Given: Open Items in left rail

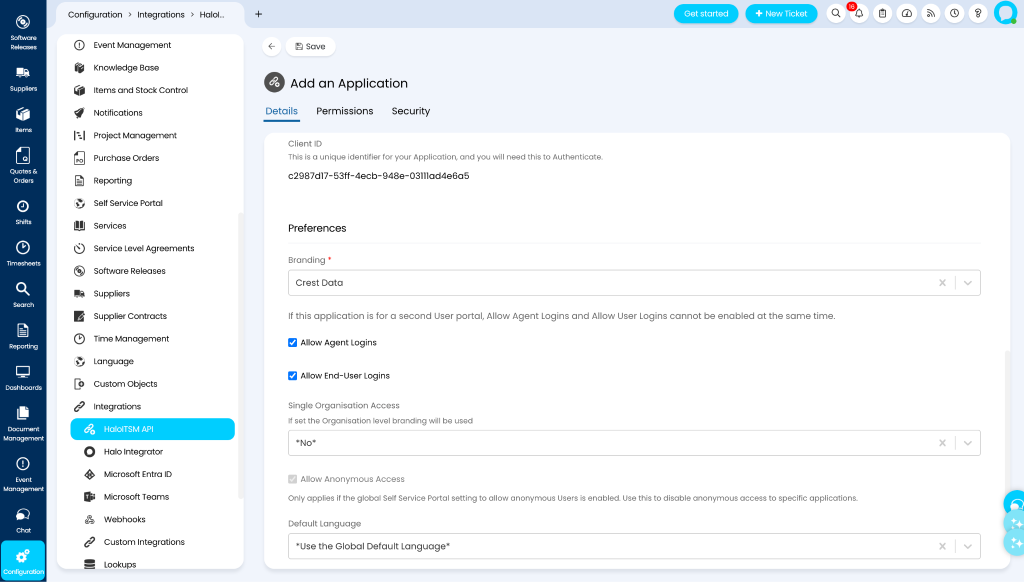Looking at the screenshot, I should click(23, 120).
